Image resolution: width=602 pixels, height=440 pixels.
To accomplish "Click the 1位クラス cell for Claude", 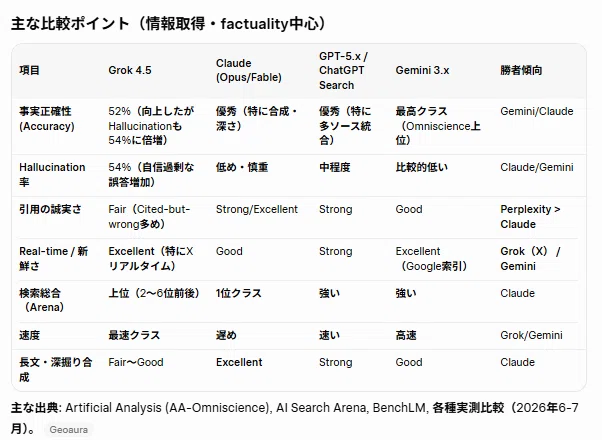I will pyautogui.click(x=238, y=293).
